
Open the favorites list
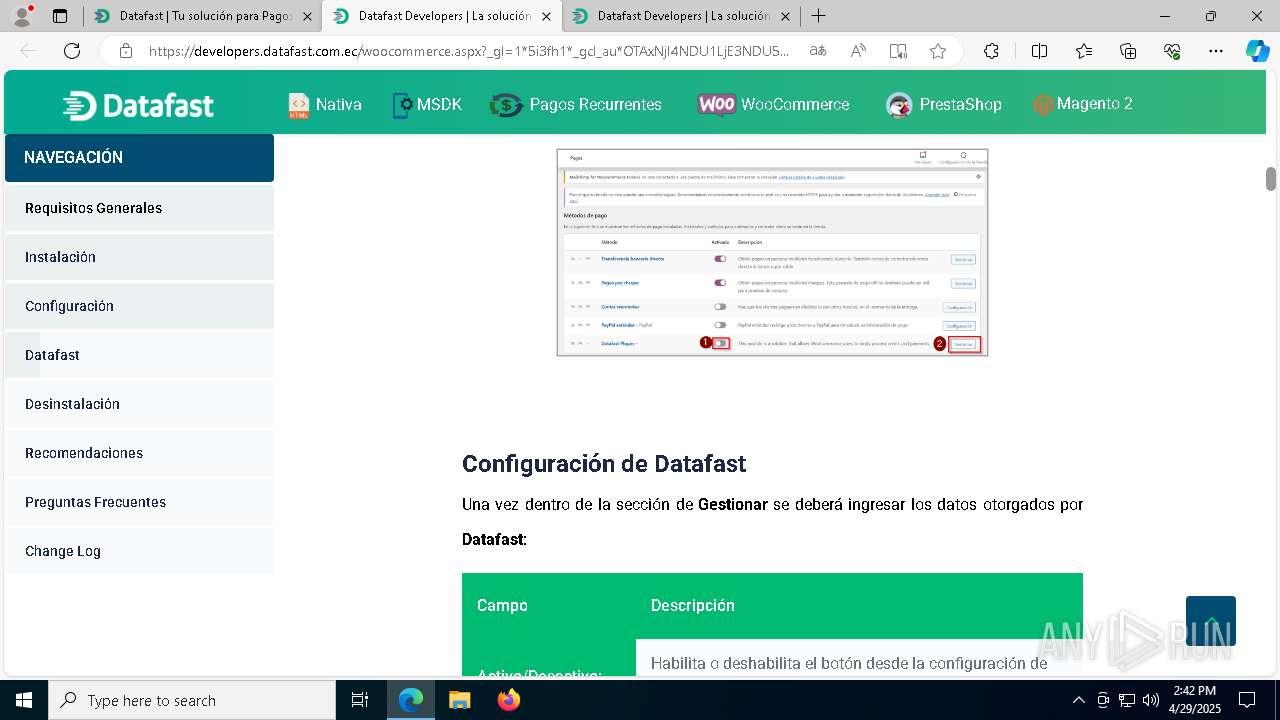1084,51
